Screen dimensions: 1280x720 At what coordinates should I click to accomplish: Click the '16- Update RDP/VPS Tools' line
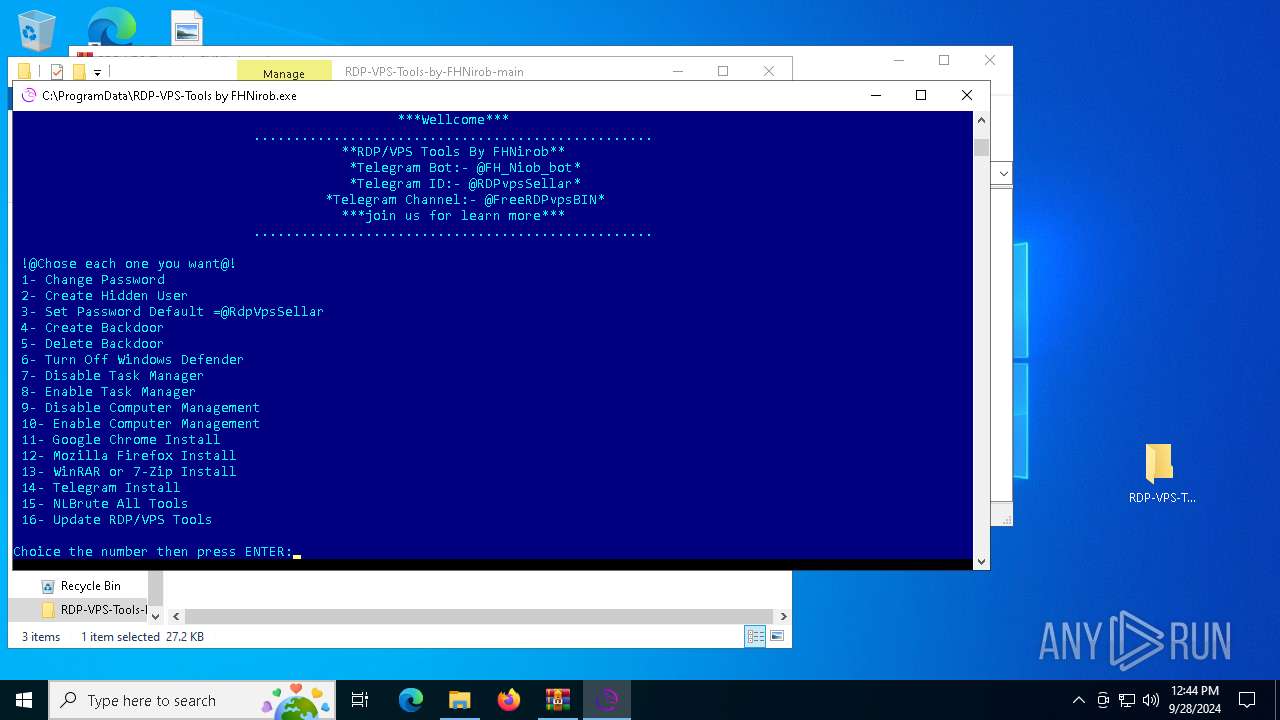(117, 520)
